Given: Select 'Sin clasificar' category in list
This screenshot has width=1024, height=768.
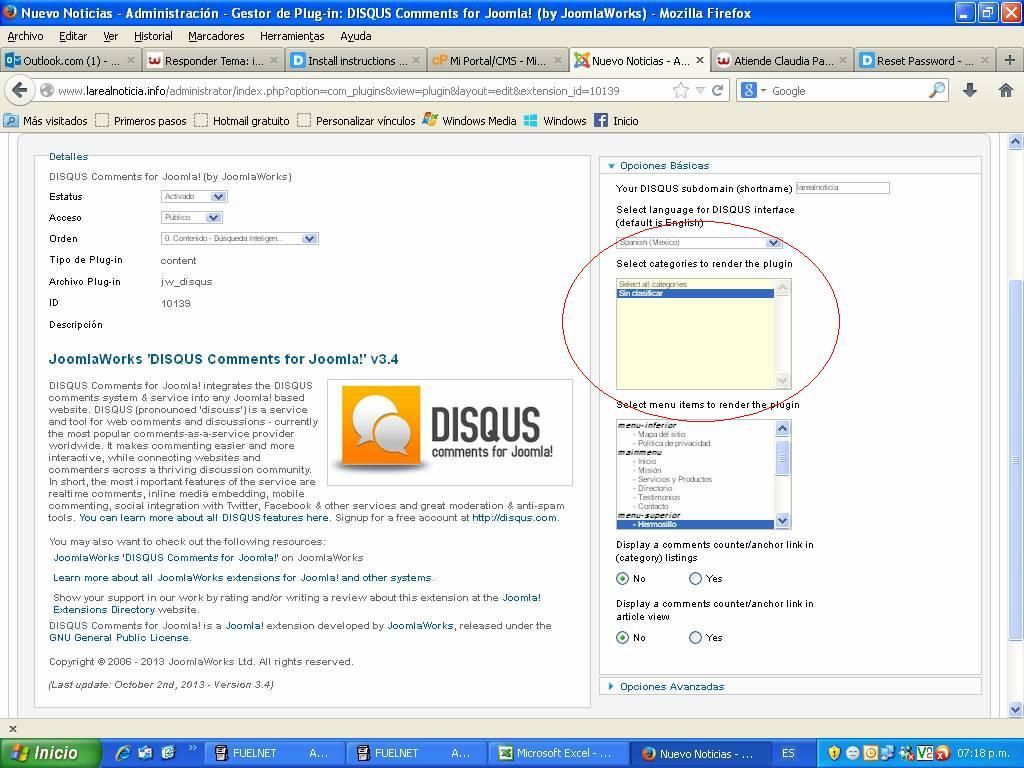Looking at the screenshot, I should coord(695,293).
